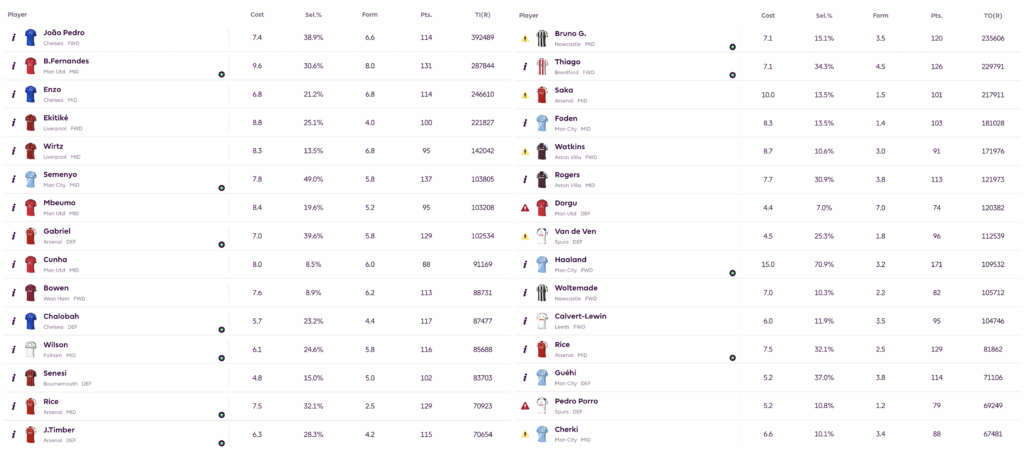Click the circular badge in Thiago's row
The image size is (1024, 454).
[x=732, y=75]
